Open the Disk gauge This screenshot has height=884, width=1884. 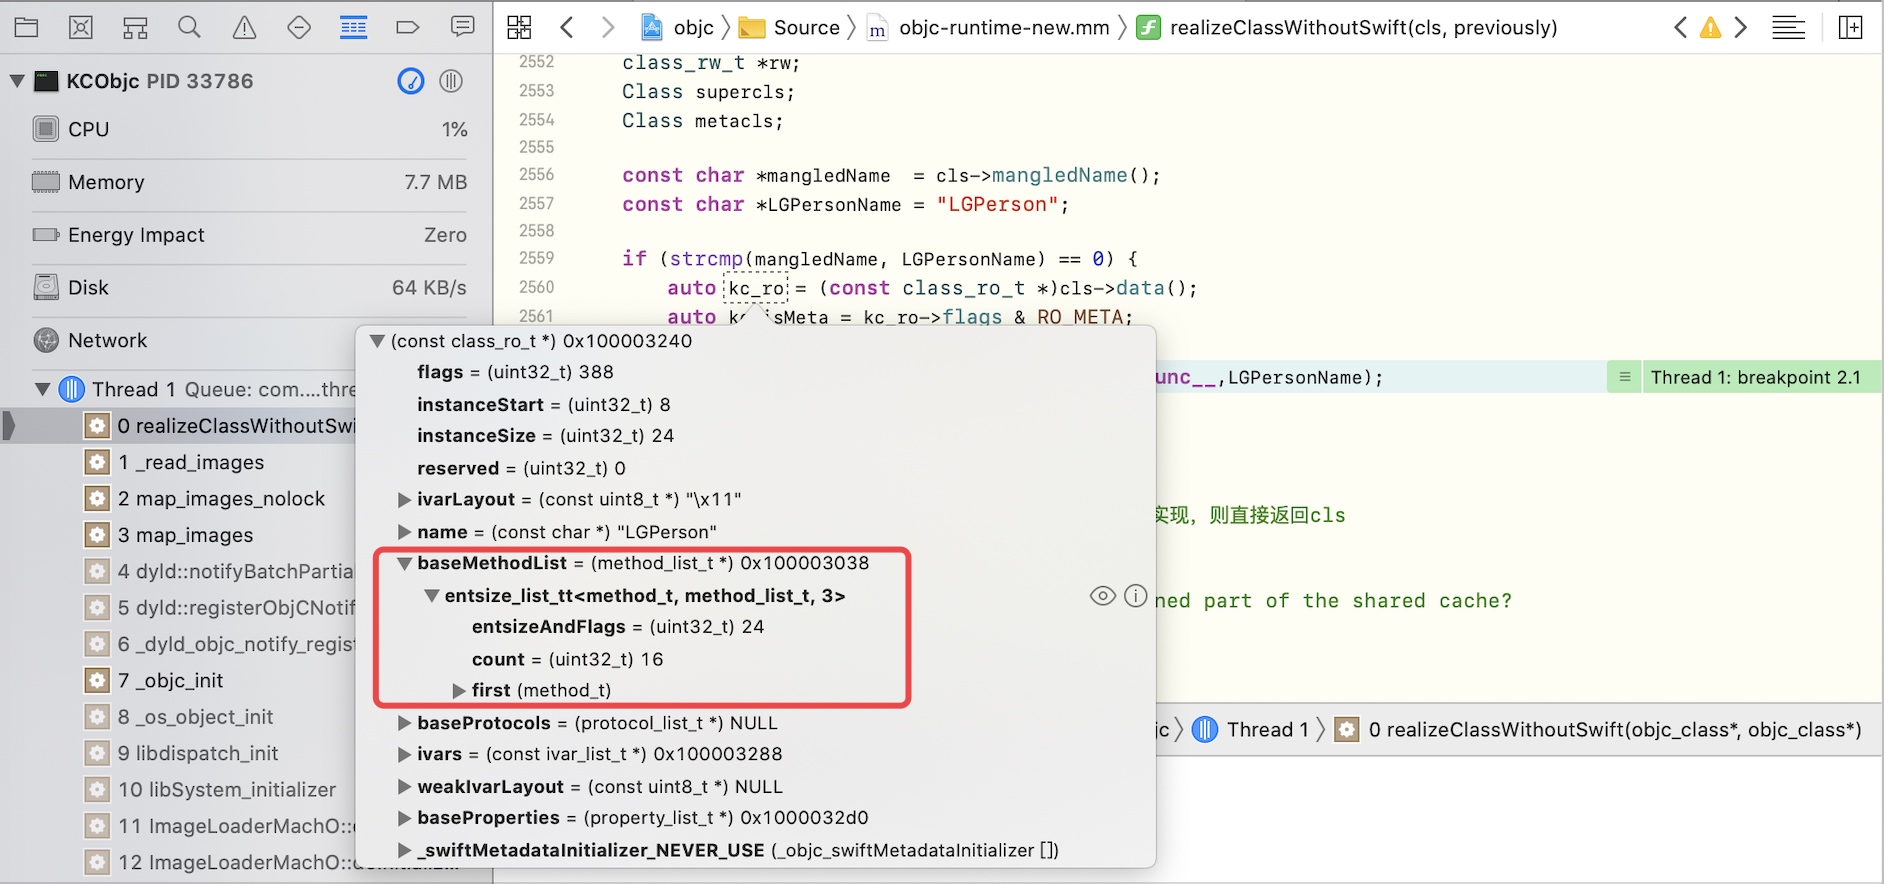click(x=250, y=288)
